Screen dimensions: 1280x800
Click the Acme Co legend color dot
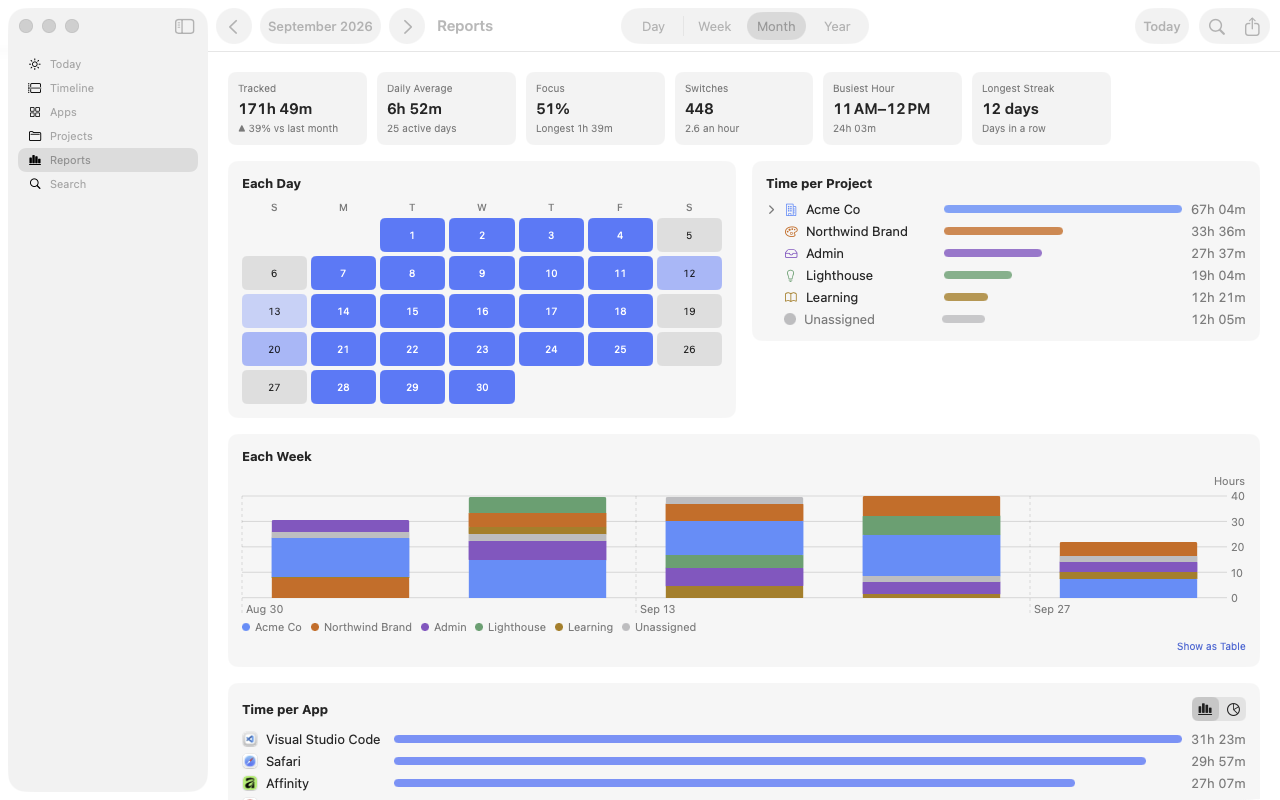point(246,628)
